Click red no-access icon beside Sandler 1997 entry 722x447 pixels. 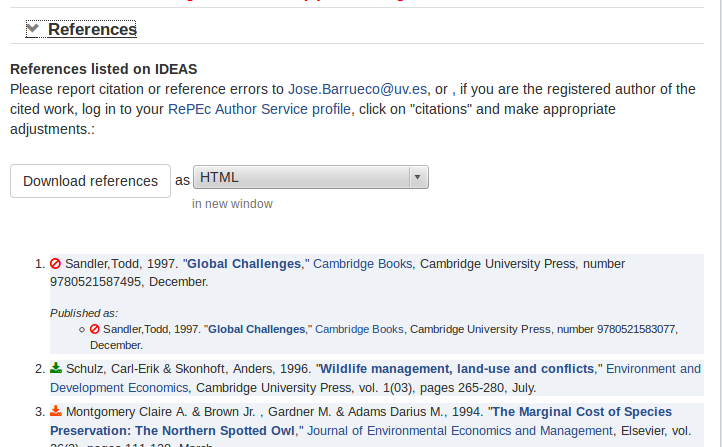56,264
